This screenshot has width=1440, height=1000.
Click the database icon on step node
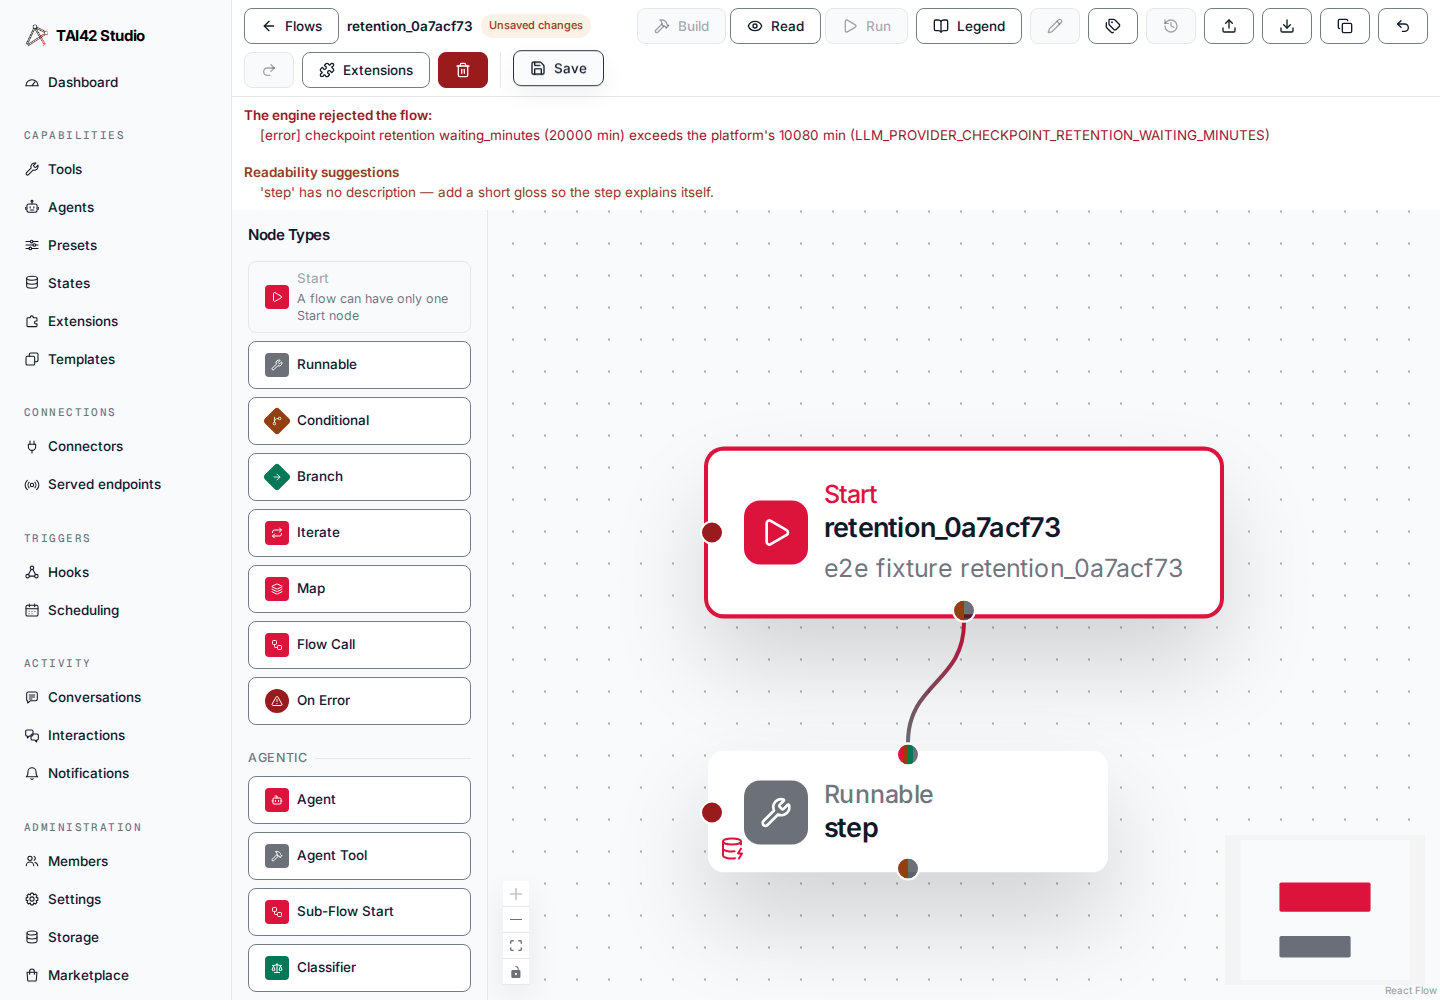732,849
